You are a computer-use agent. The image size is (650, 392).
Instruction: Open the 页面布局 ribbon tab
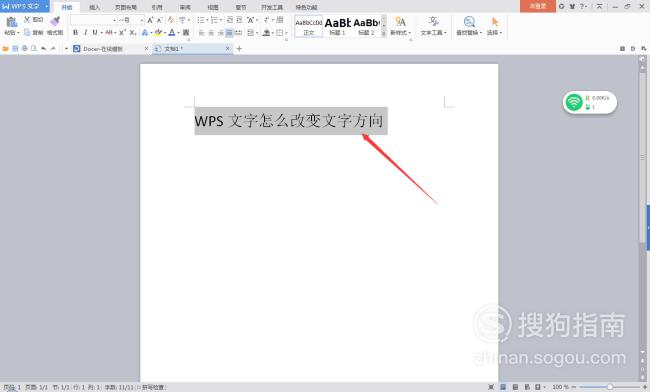tap(126, 7)
